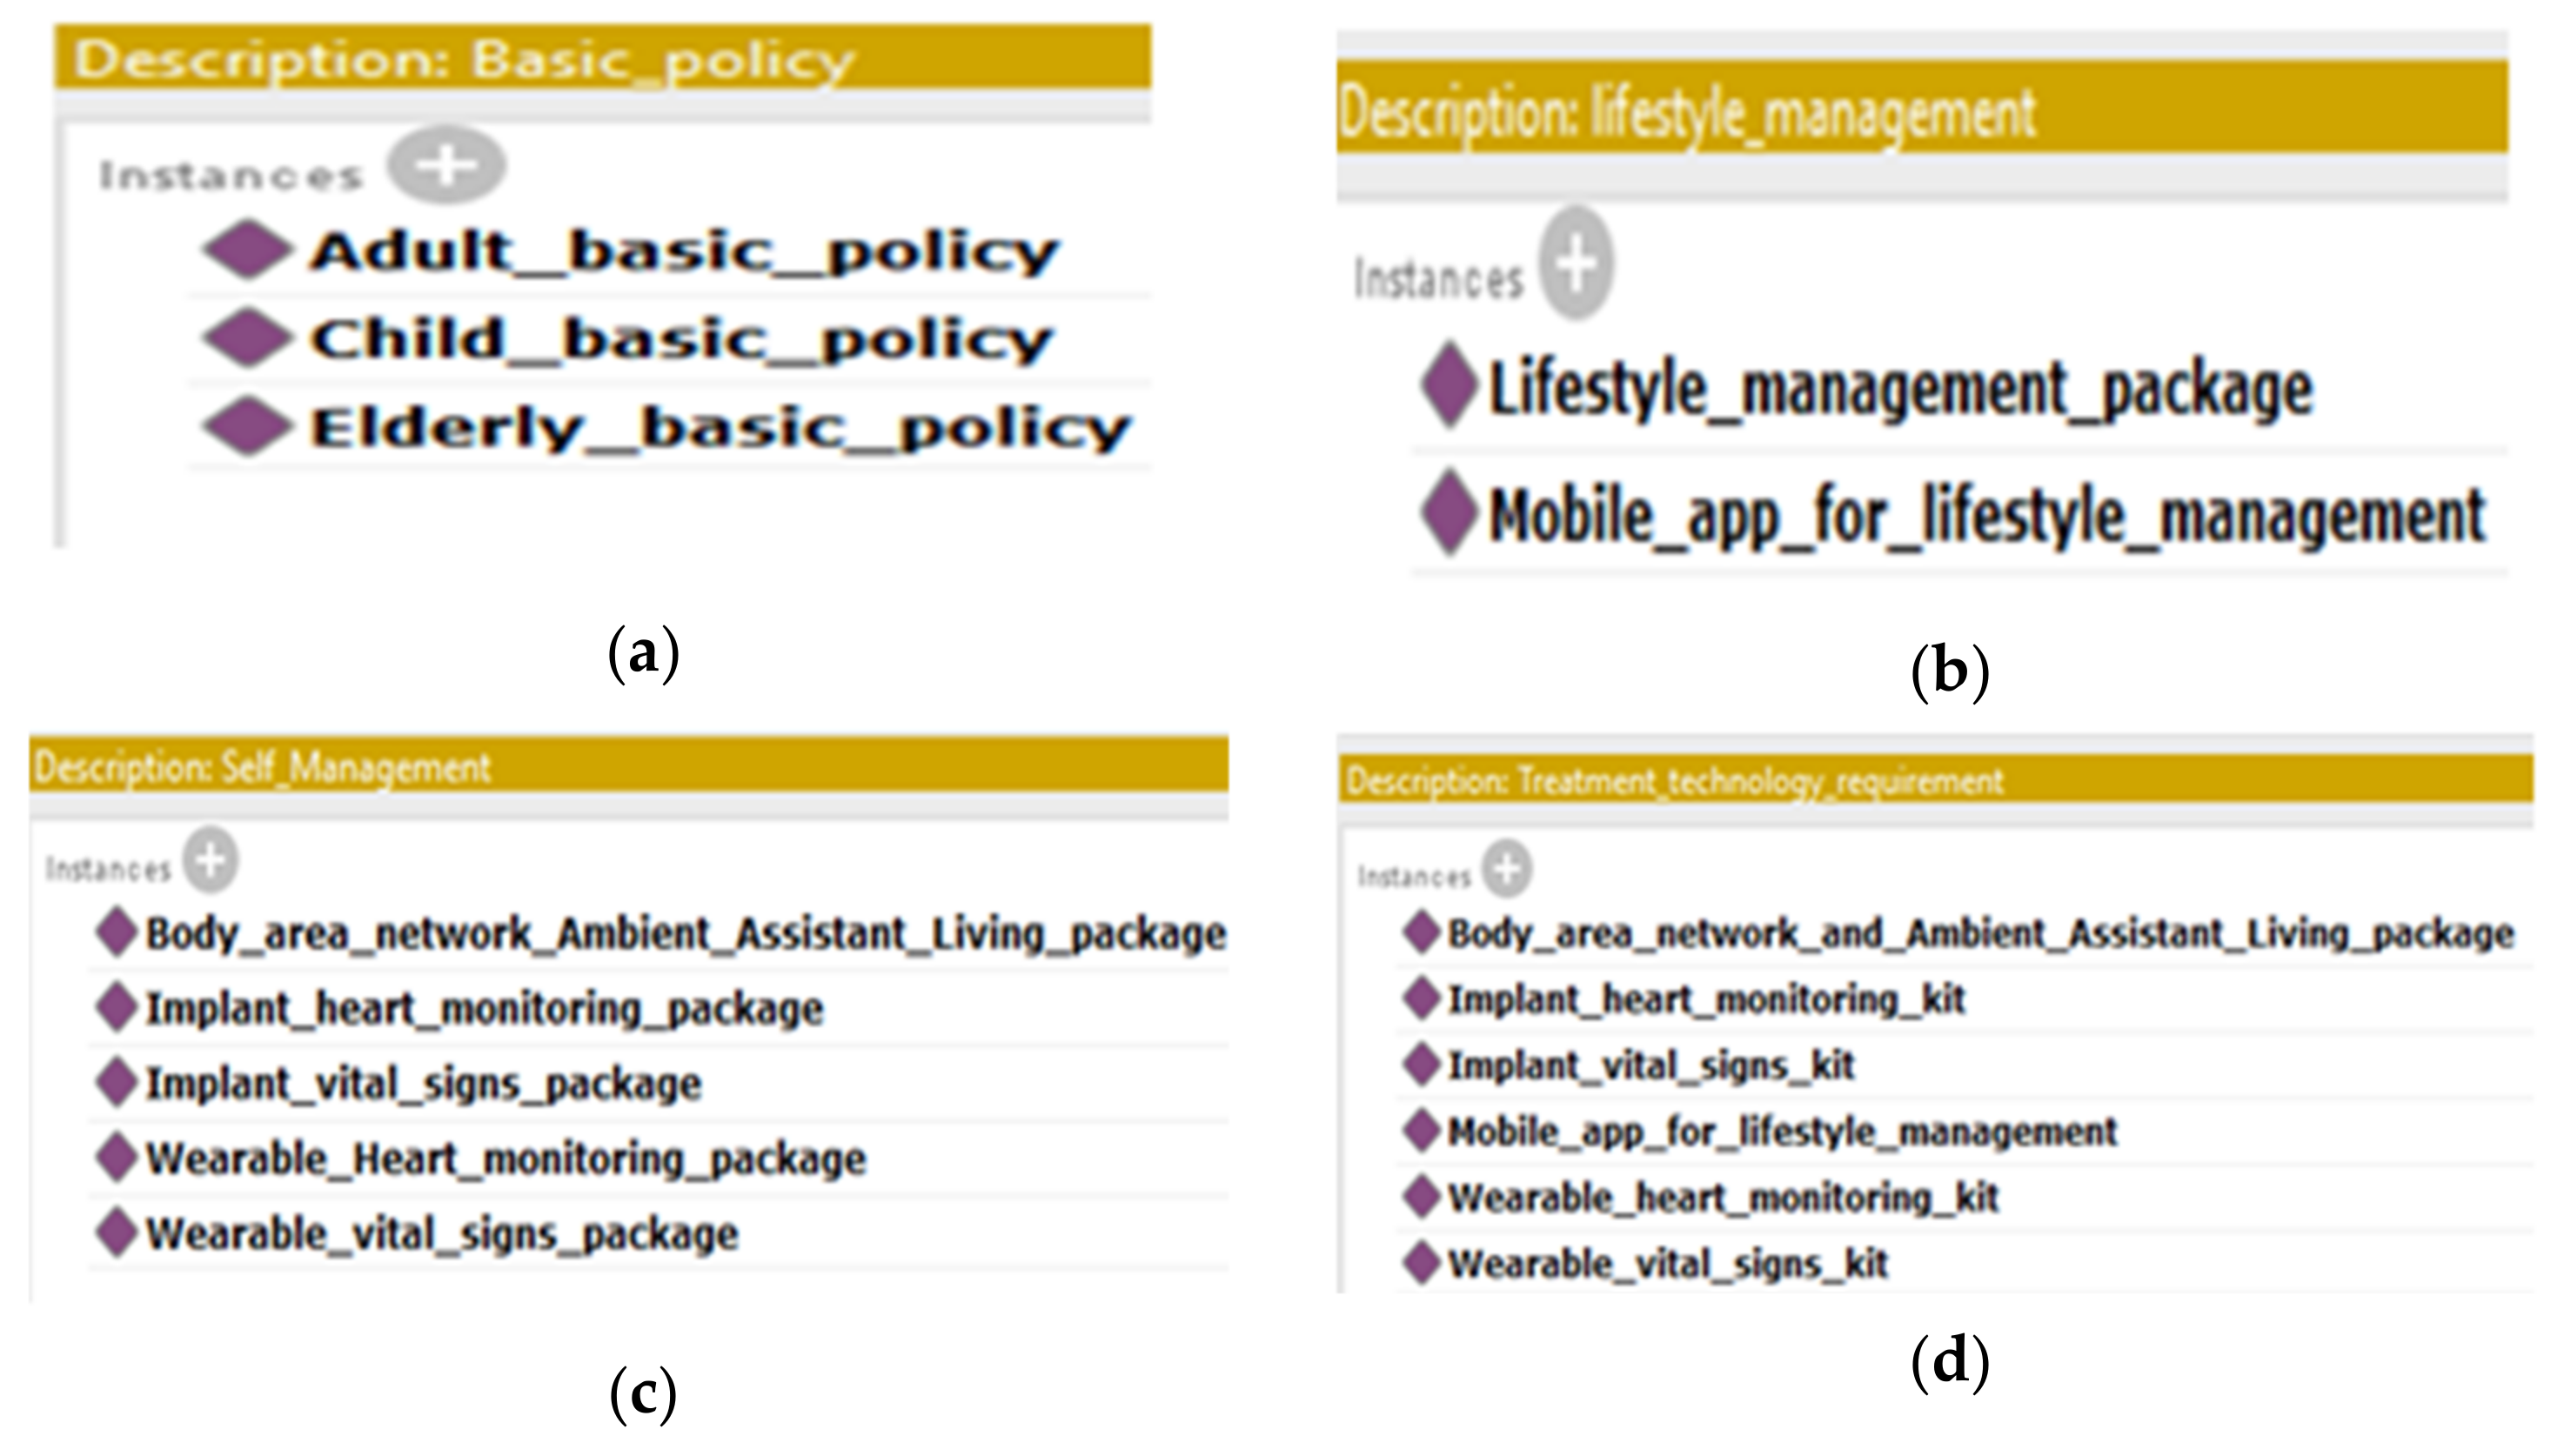Select Implant_heart_monitoring_kit instance
Image resolution: width=2571 pixels, height=1456 pixels.
(1706, 998)
